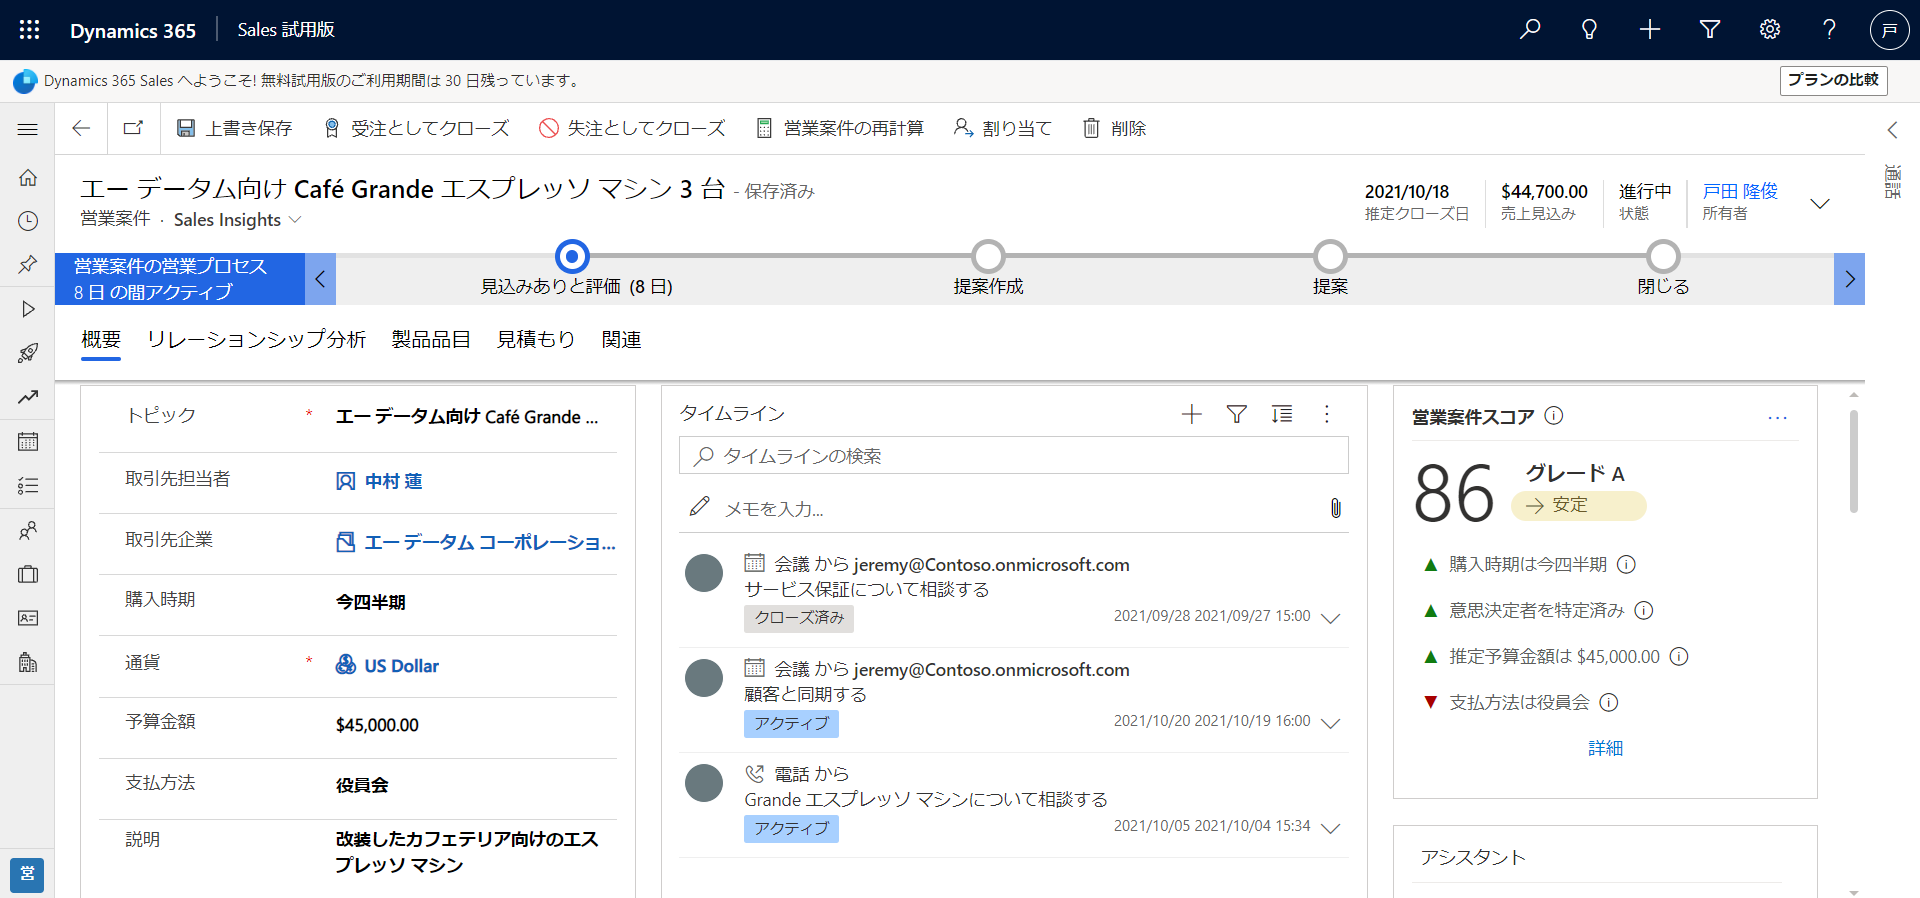
Task: Click the 詳細 link in score card
Action: coord(1605,748)
